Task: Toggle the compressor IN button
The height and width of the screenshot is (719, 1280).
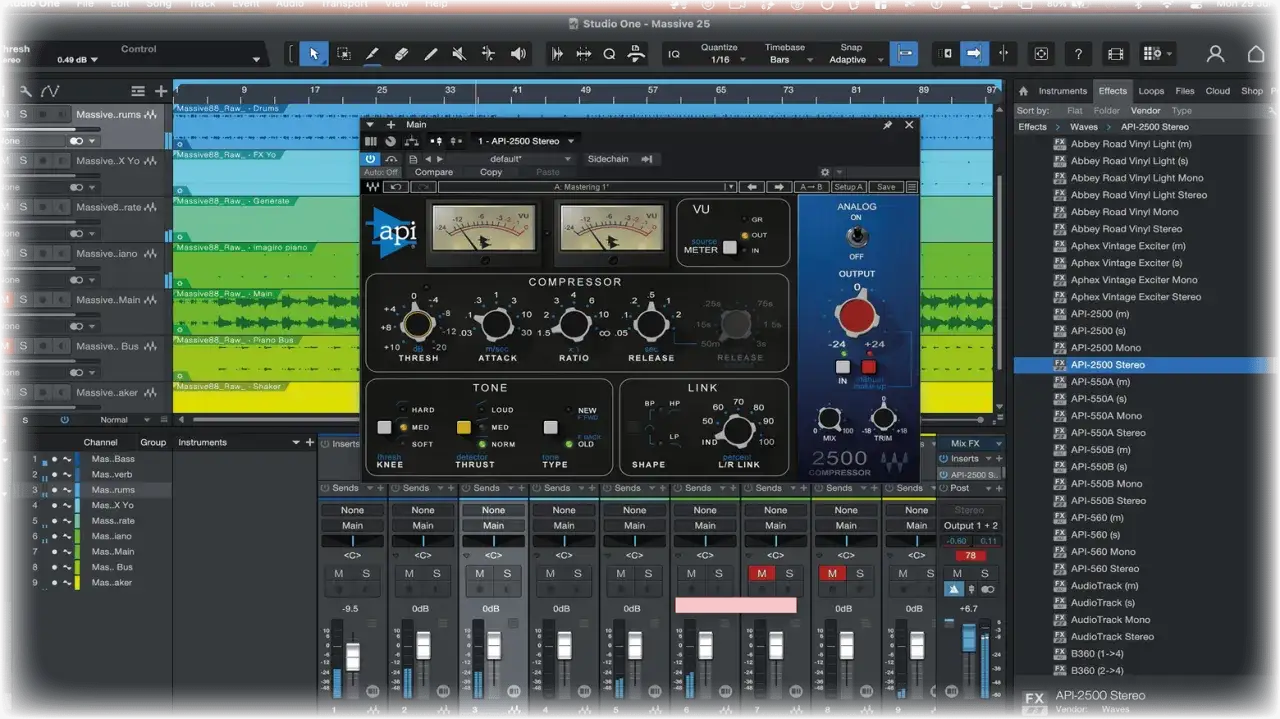Action: coord(843,367)
